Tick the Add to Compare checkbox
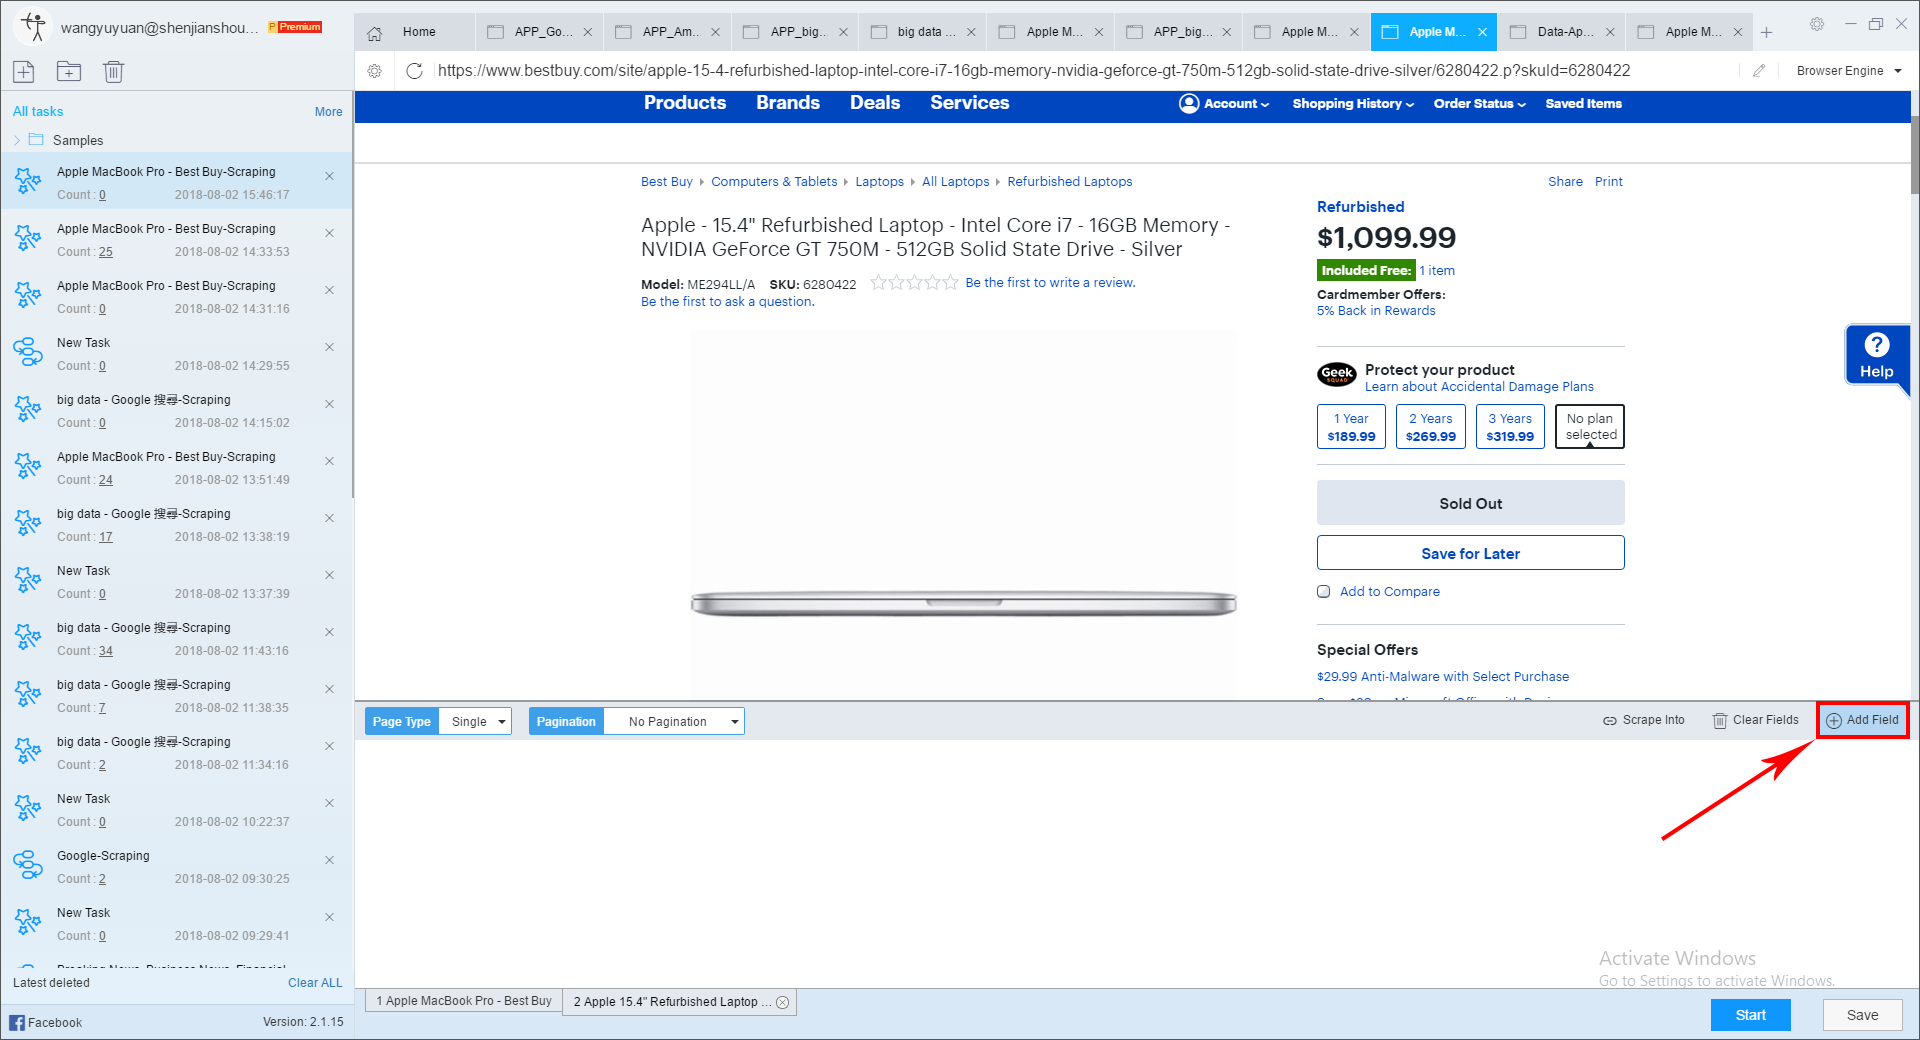Image resolution: width=1920 pixels, height=1040 pixels. [x=1324, y=592]
